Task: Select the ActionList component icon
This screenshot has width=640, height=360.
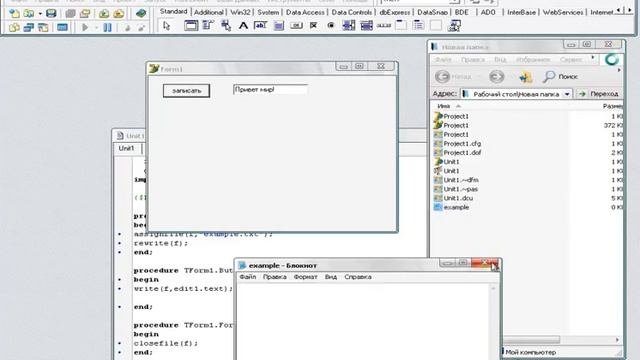Action: pyautogui.click(x=454, y=26)
